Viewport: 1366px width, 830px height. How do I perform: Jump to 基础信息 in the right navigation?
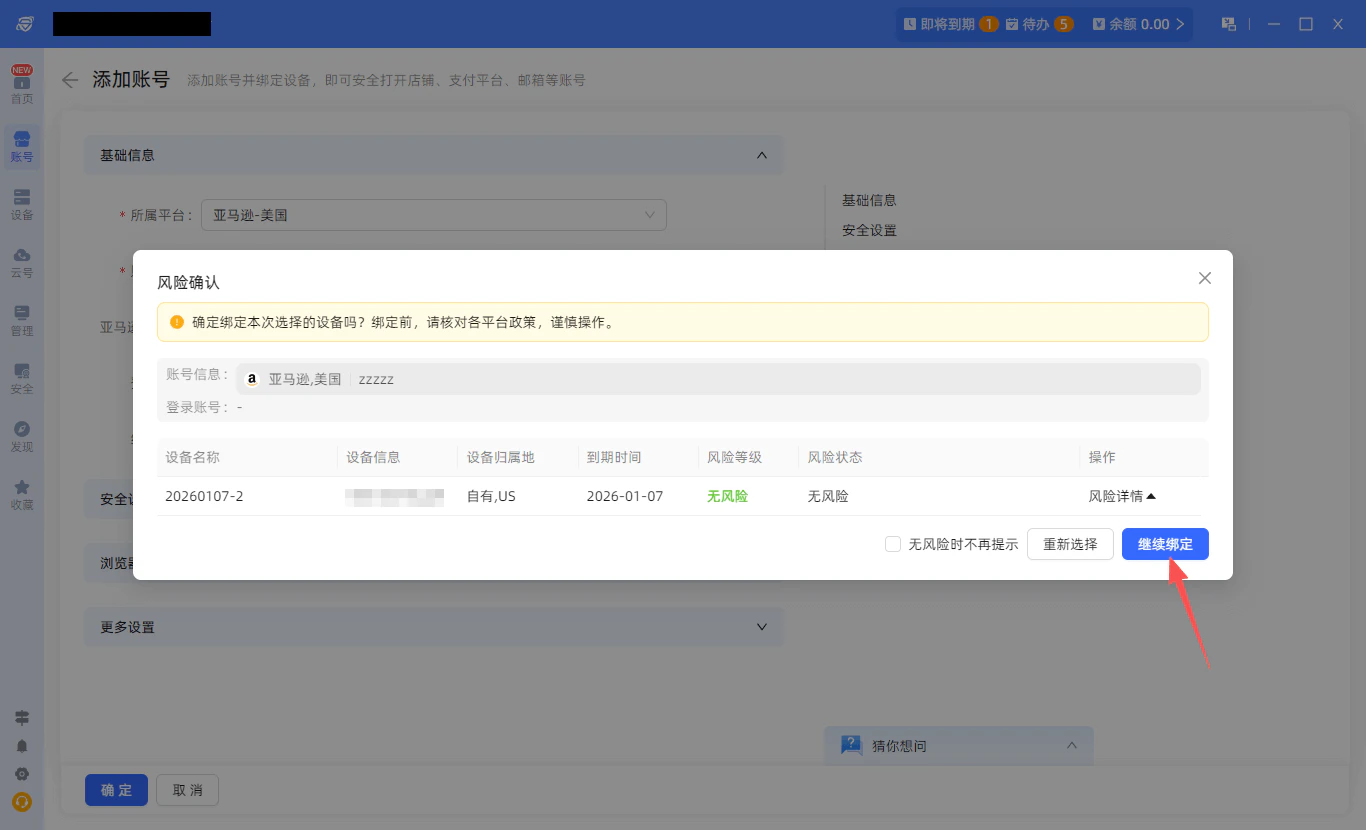click(869, 200)
